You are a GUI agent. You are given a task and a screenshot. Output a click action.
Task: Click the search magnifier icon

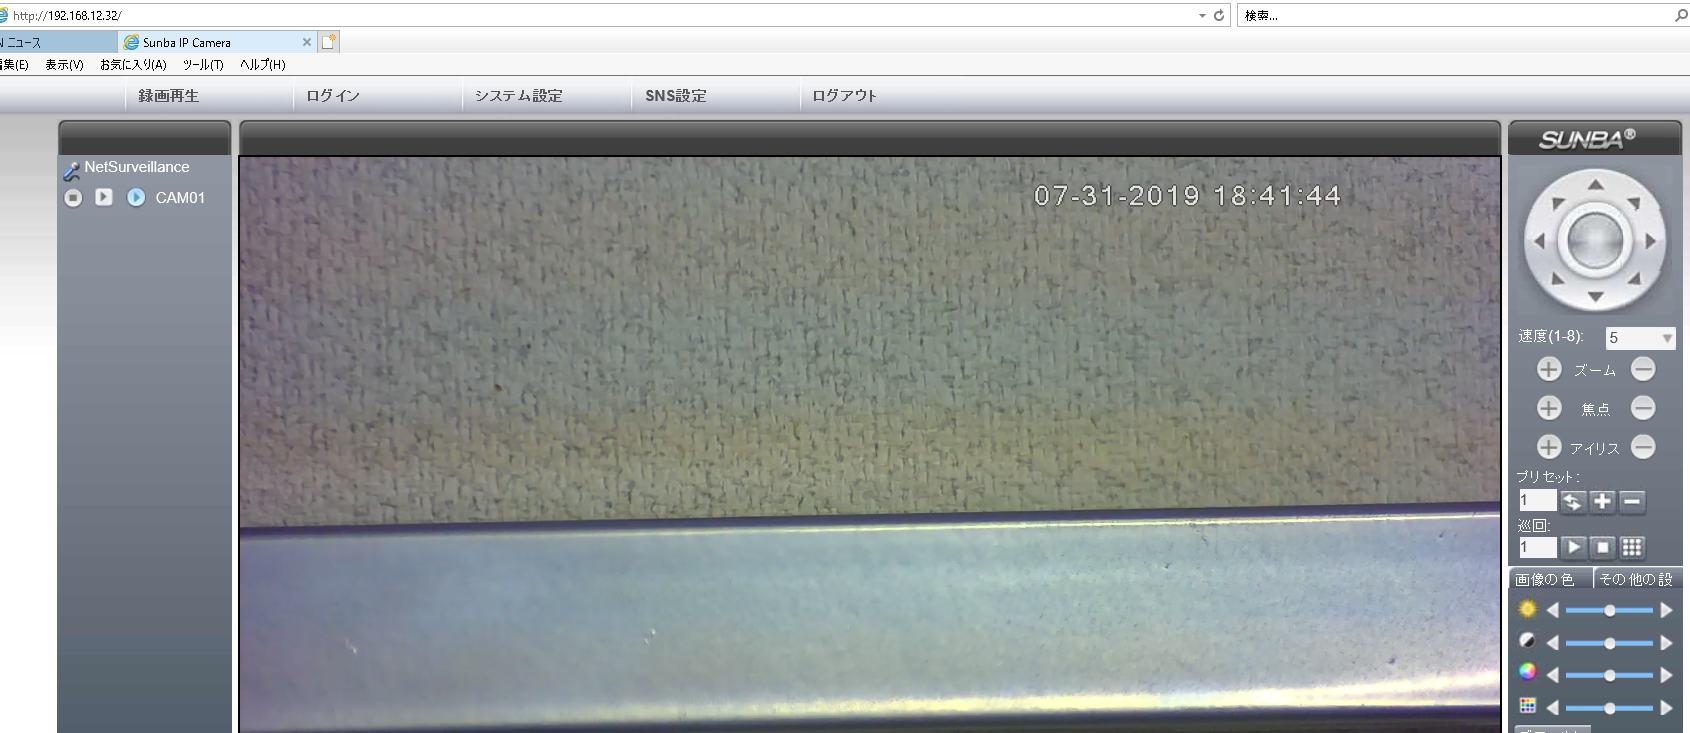click(x=1681, y=16)
